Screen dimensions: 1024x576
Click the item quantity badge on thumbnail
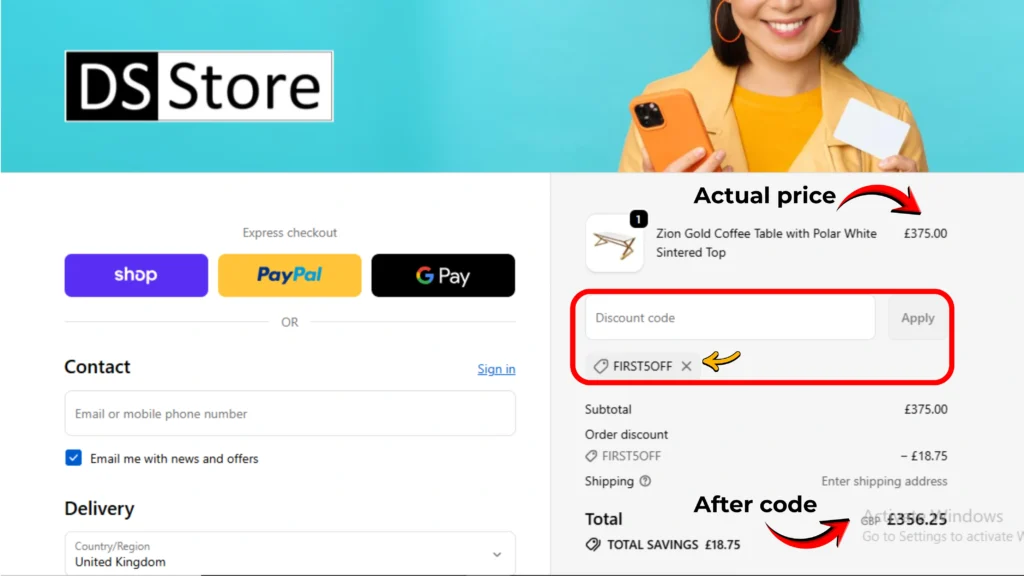639,219
